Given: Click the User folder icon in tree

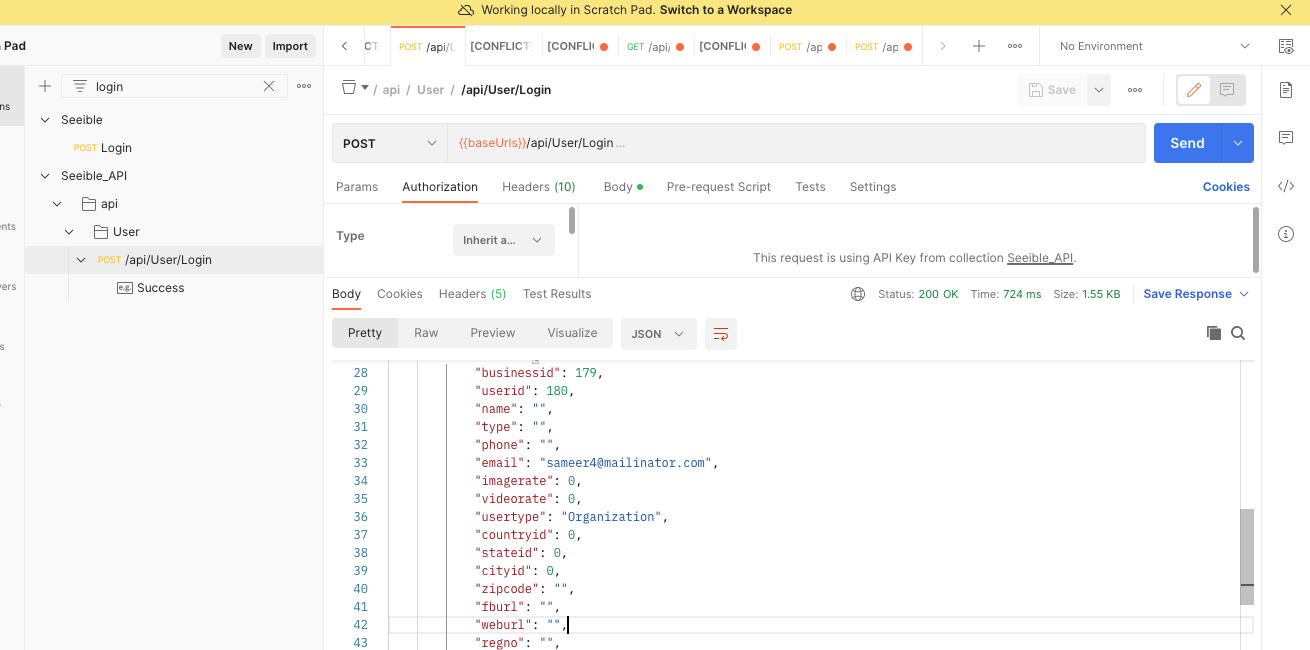Looking at the screenshot, I should click(101, 232).
